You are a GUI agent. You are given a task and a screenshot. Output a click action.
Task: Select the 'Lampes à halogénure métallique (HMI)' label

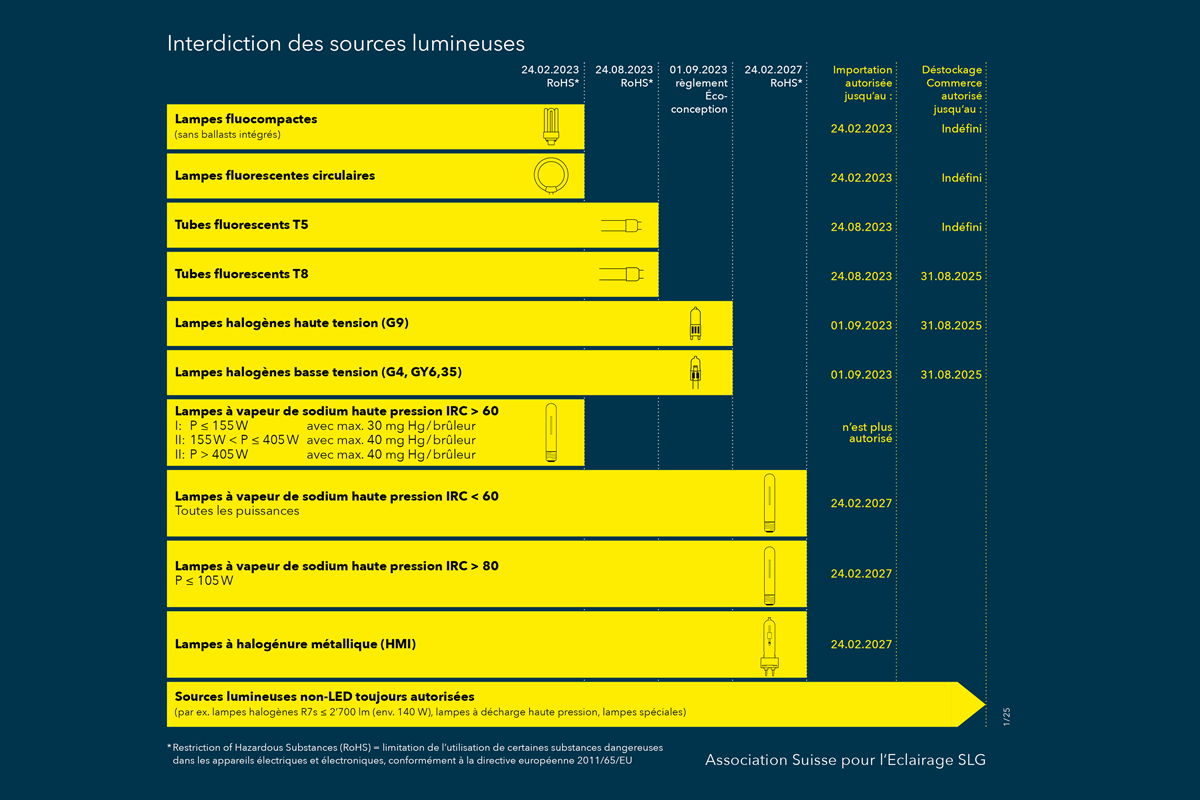(x=295, y=645)
